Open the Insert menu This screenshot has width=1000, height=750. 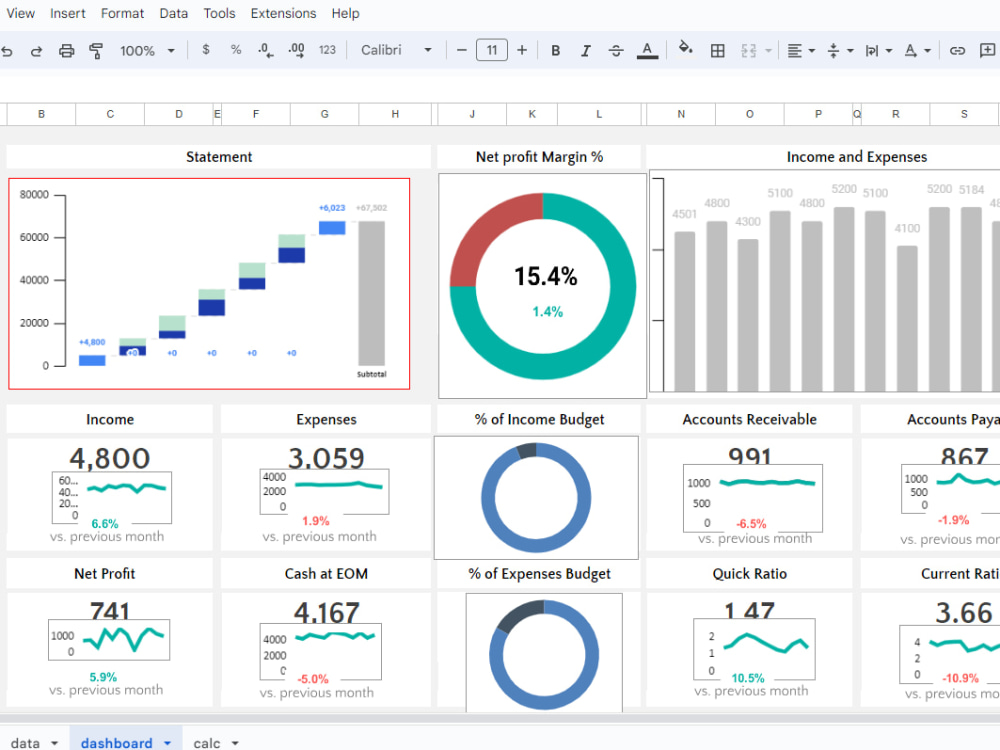click(68, 13)
